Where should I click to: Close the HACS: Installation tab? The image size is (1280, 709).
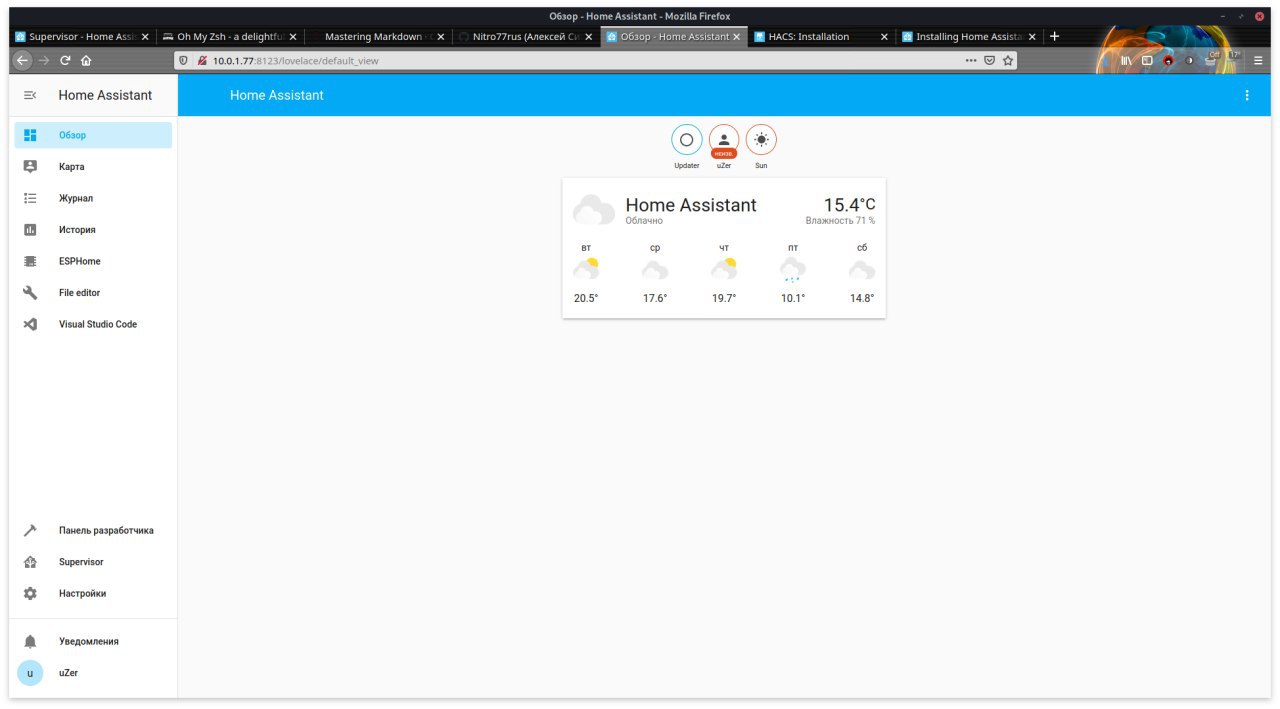[884, 37]
